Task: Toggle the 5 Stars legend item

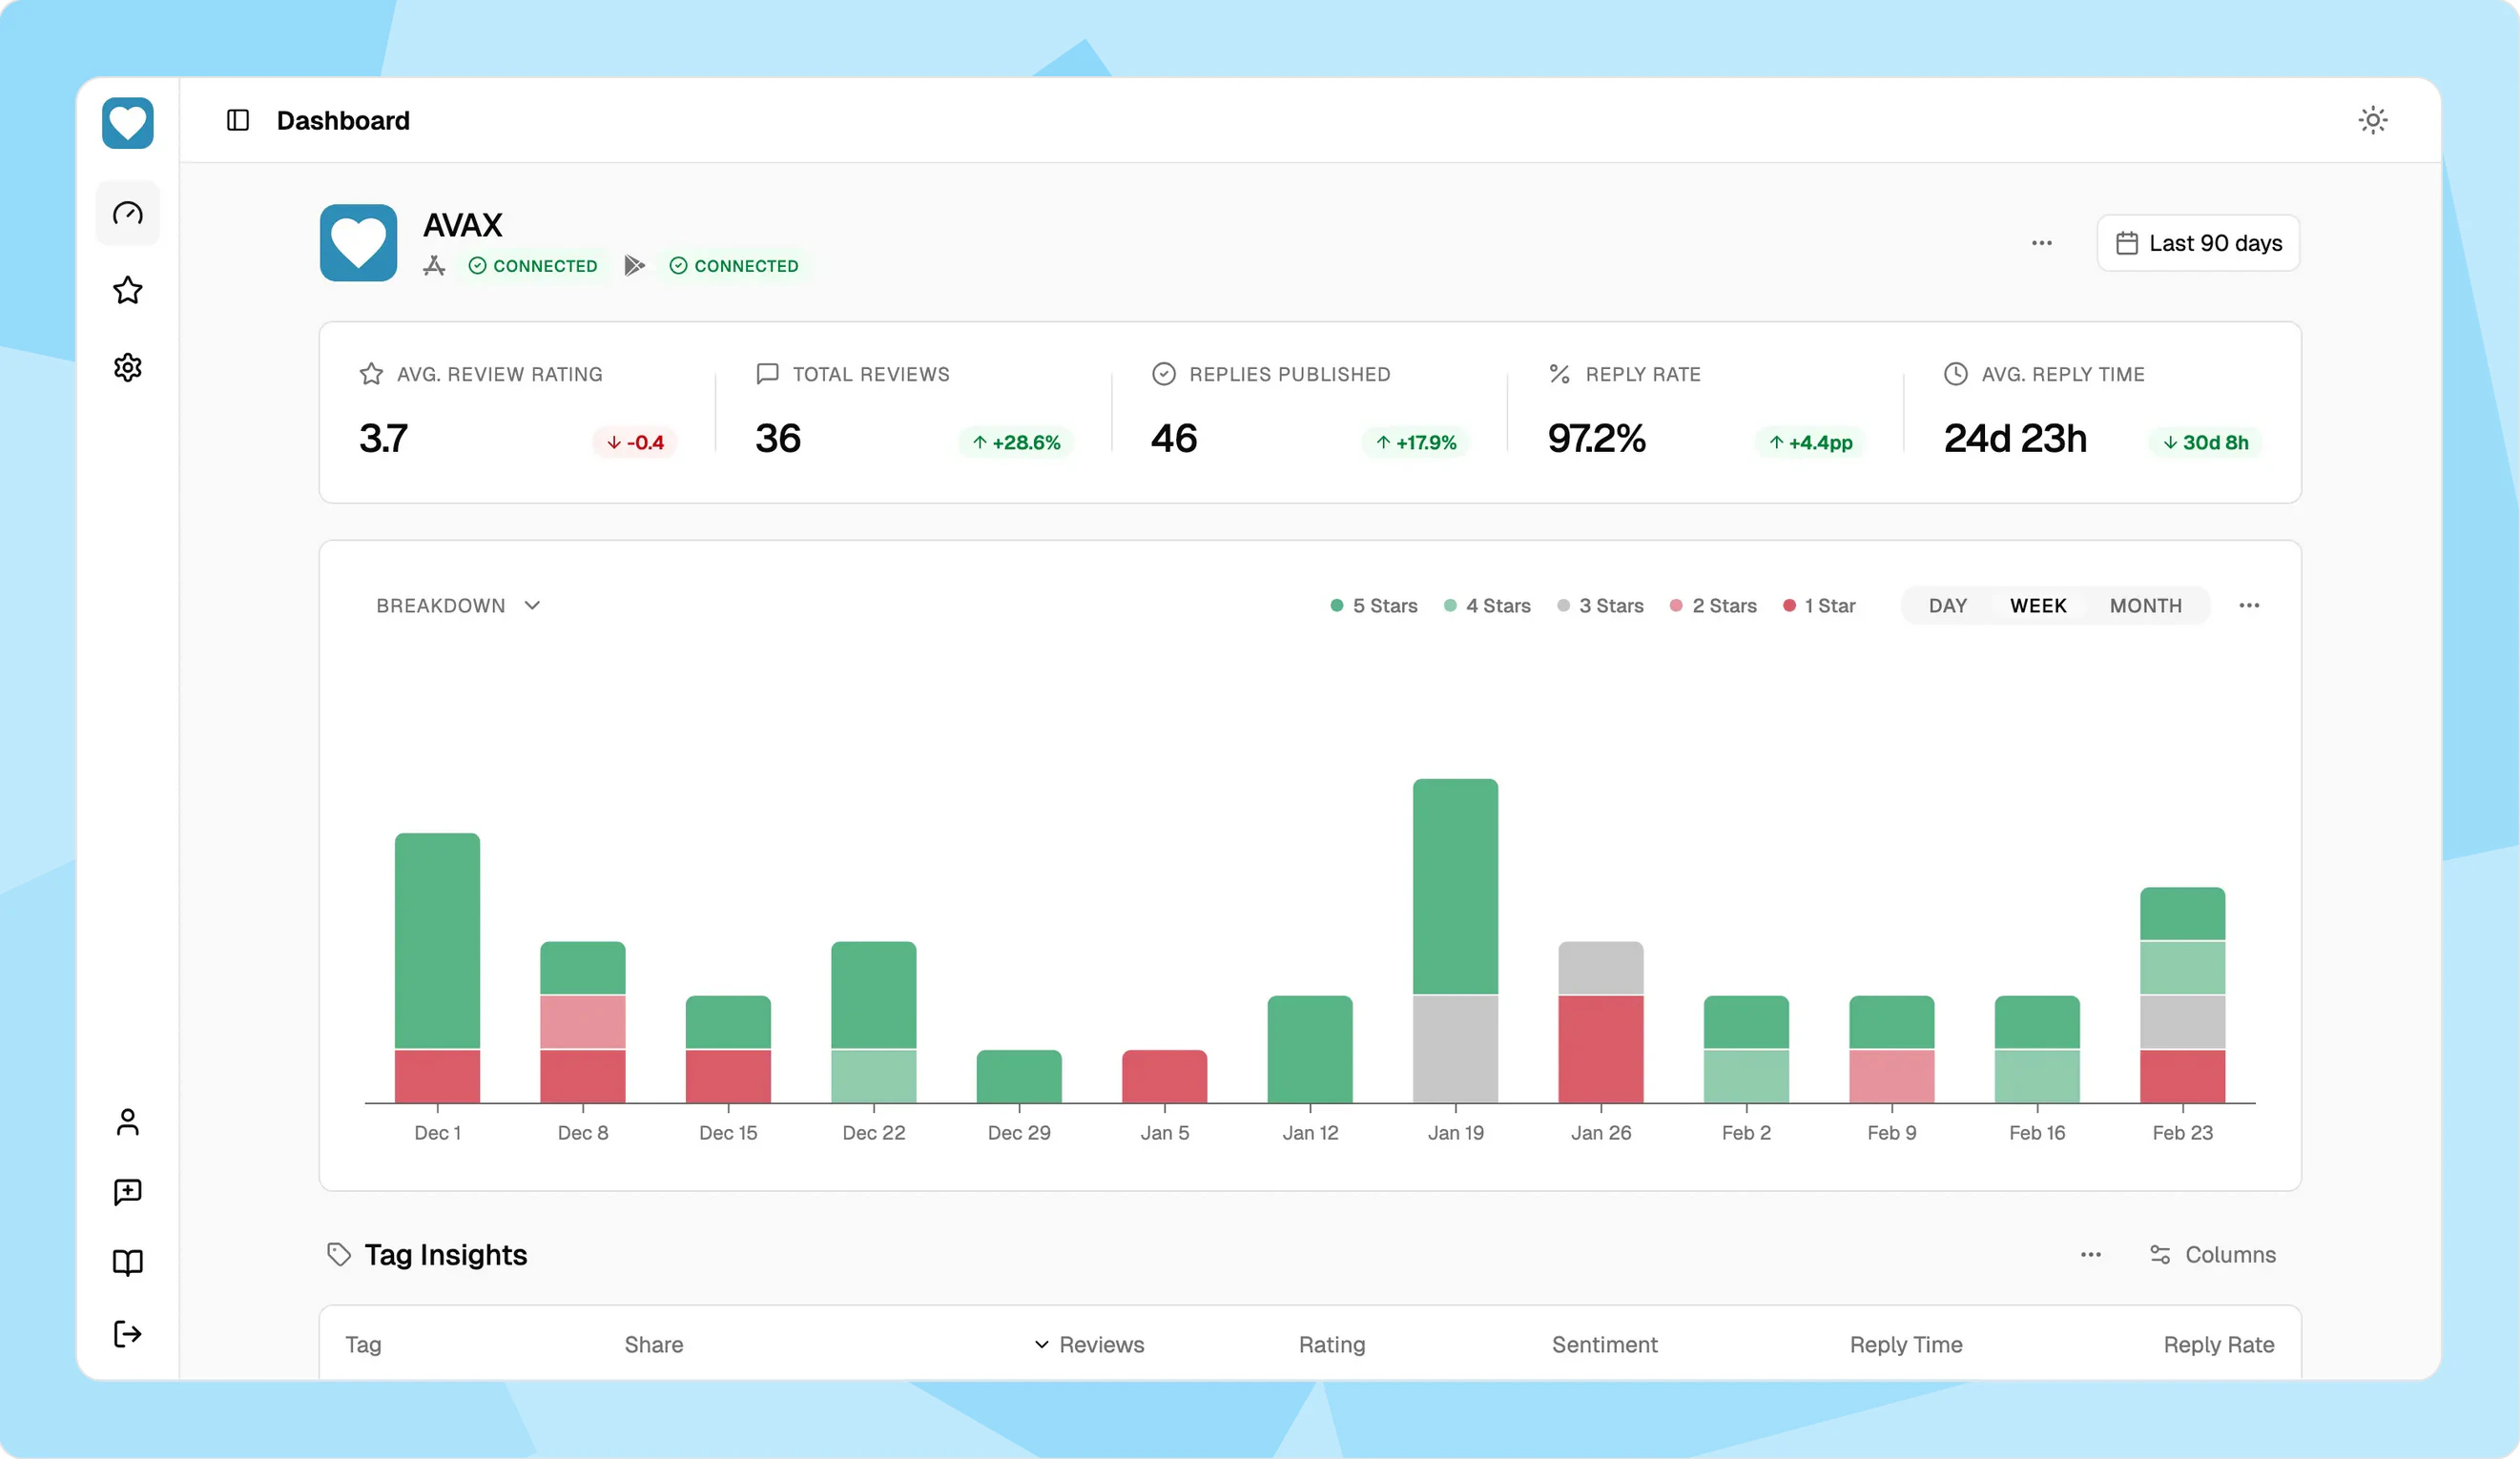Action: [x=1374, y=605]
